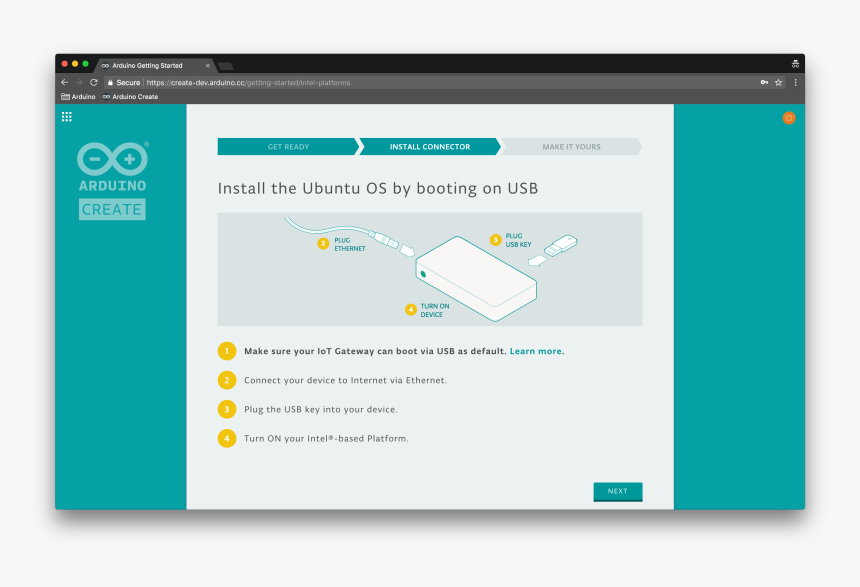Jump to the MAKE IT YOURS step
This screenshot has height=587, width=860.
point(572,146)
